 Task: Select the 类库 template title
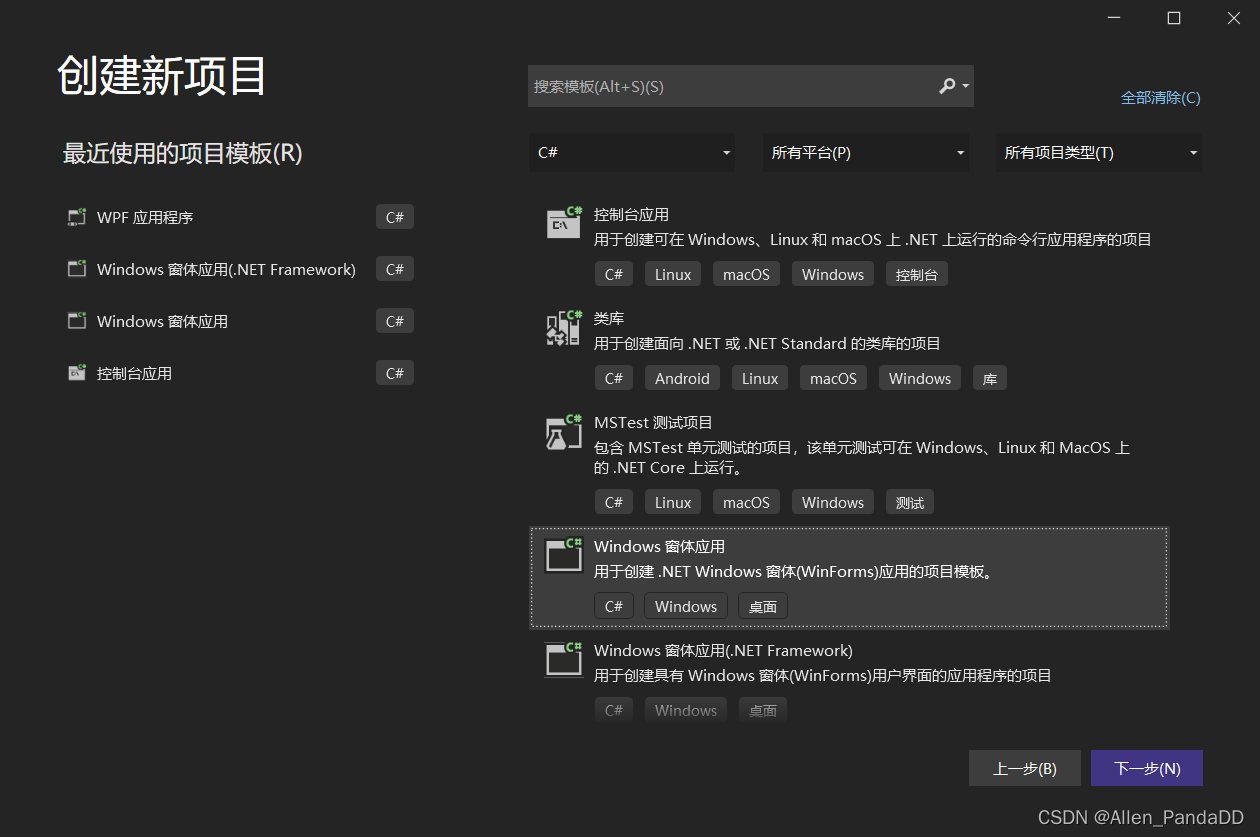tap(609, 318)
